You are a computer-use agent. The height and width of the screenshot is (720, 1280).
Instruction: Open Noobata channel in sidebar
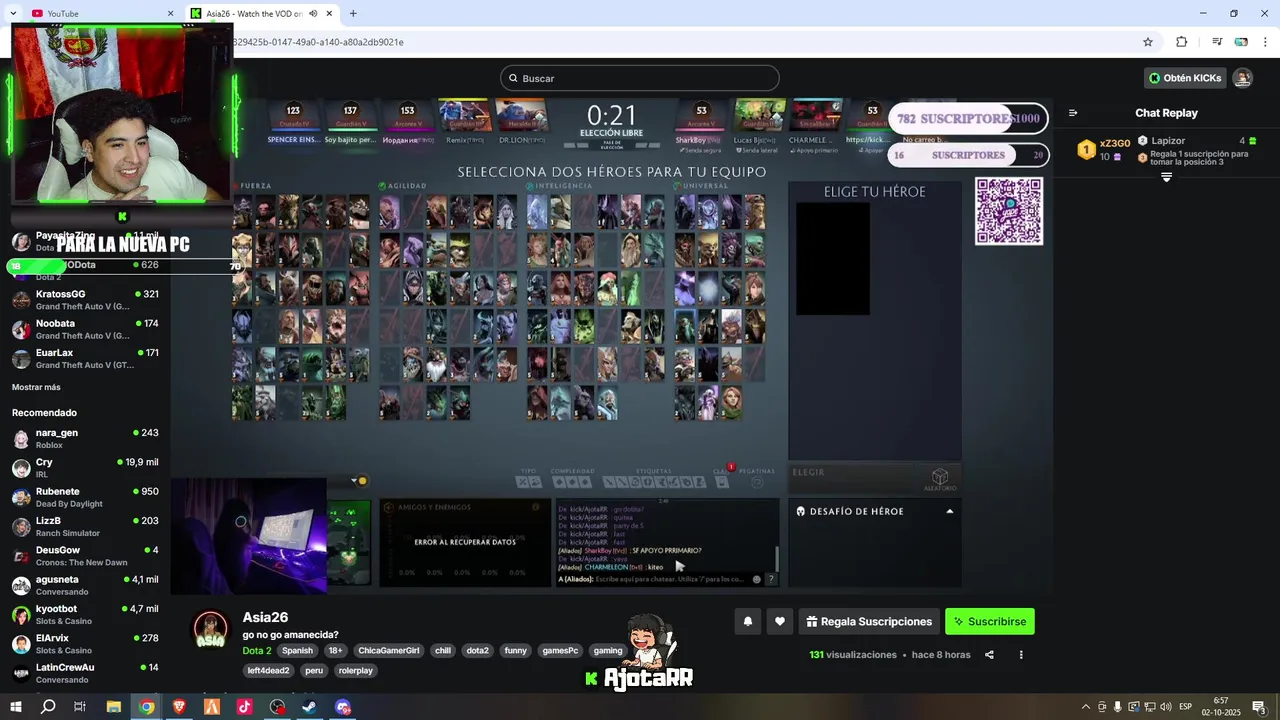coord(85,329)
